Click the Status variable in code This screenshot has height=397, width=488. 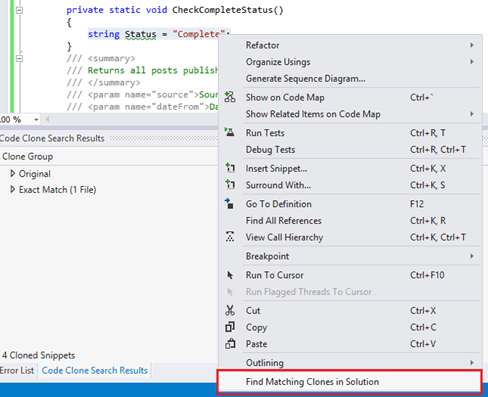tap(140, 34)
